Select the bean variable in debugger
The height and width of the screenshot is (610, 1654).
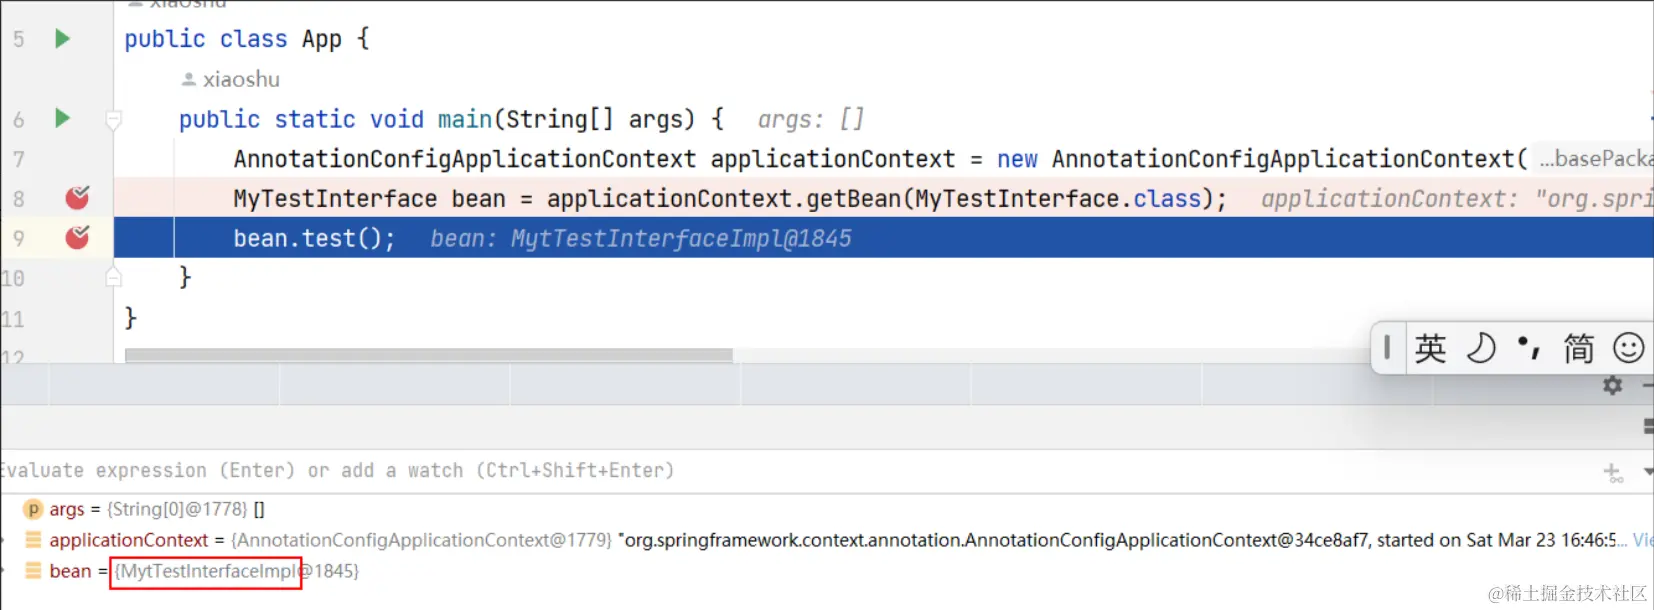[x=70, y=571]
